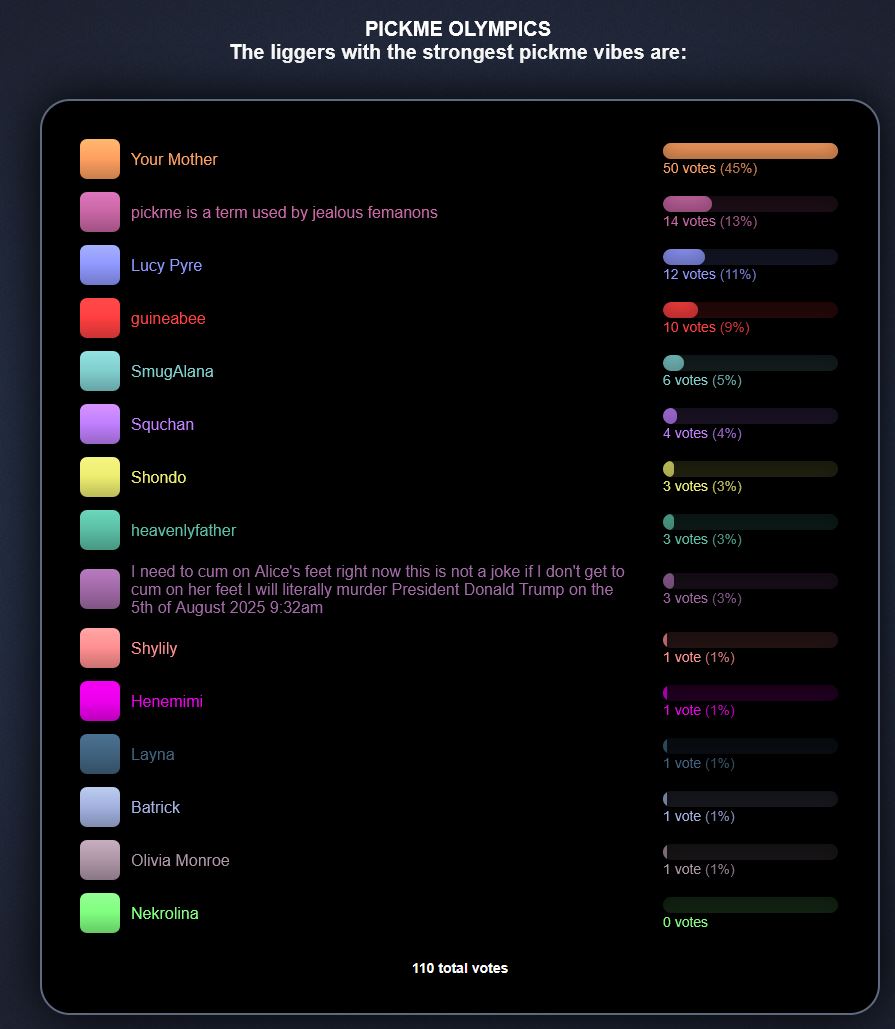Screen dimensions: 895x1029
Task: Click the Squchan purple progress bar
Action: [x=750, y=416]
